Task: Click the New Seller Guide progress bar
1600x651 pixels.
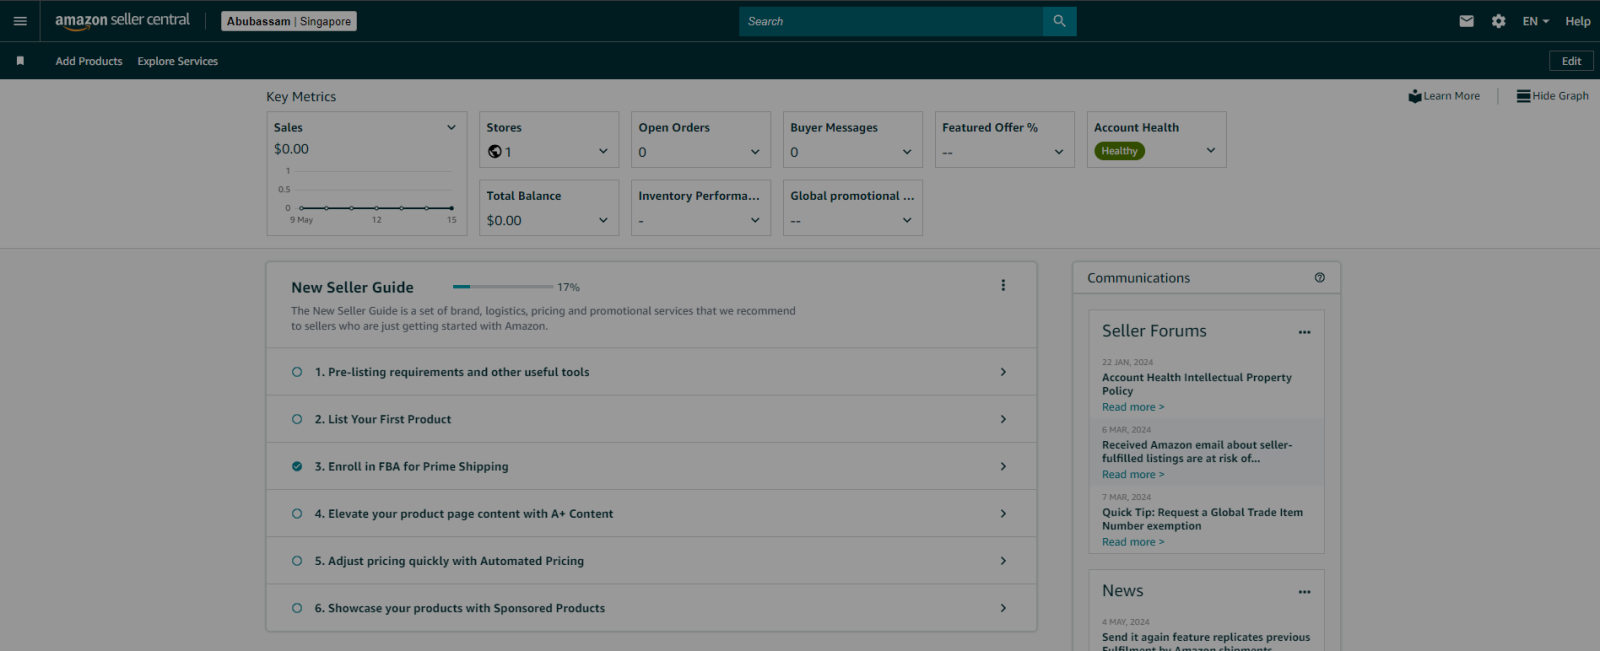Action: (x=502, y=287)
